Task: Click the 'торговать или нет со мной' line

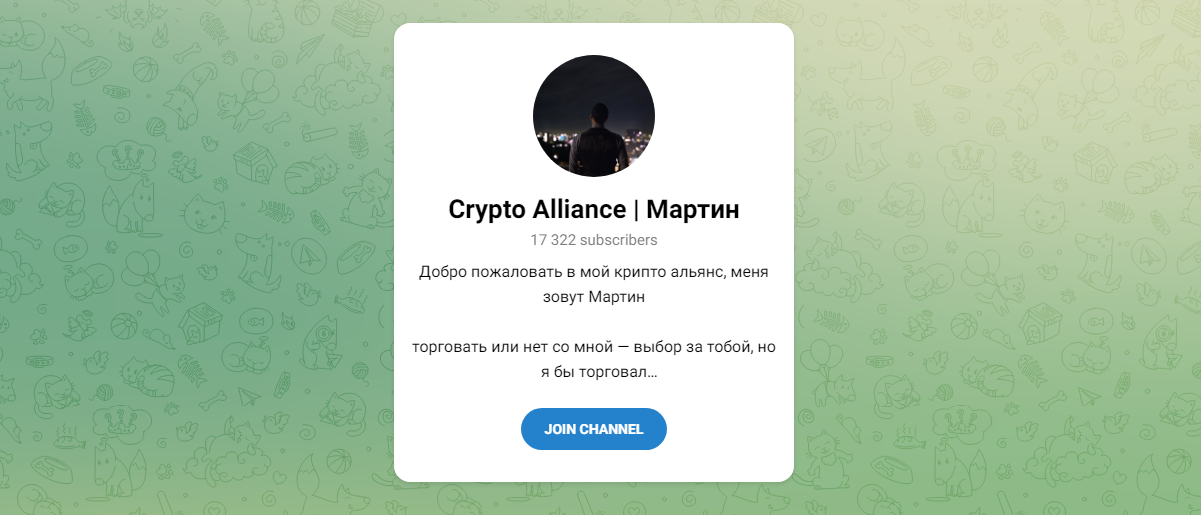Action: pos(506,347)
